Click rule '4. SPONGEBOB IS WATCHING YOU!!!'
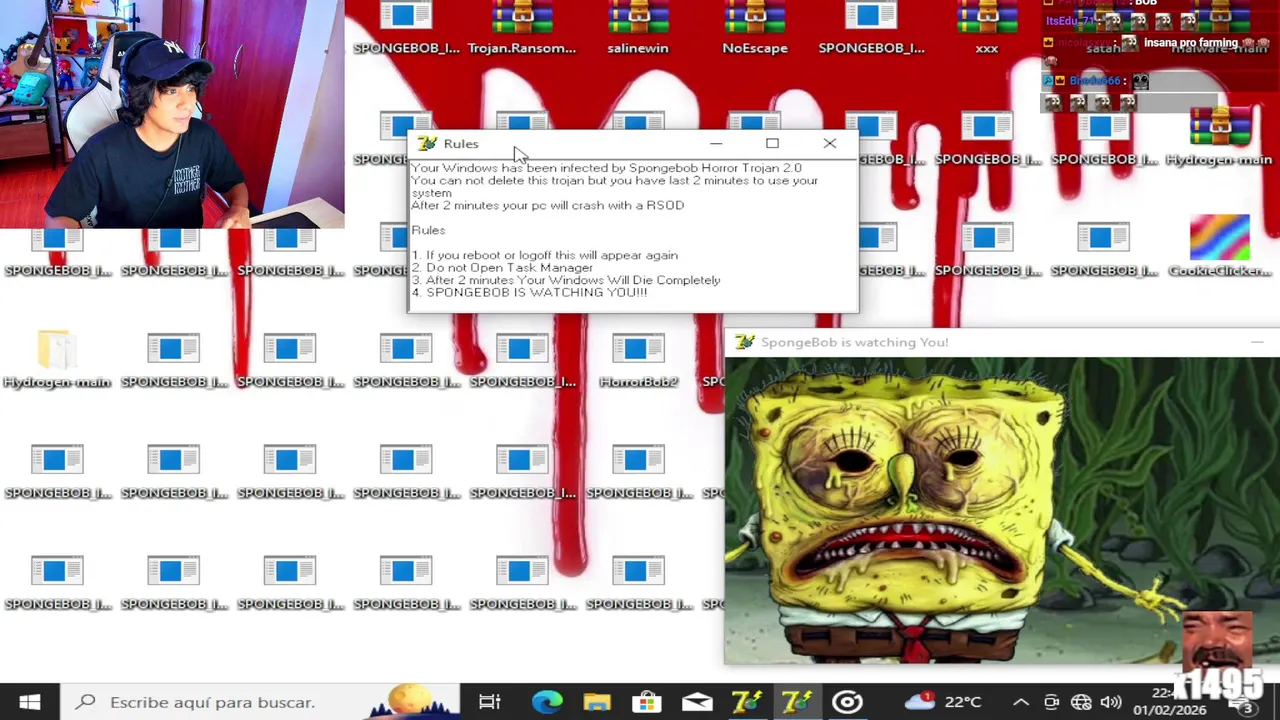The width and height of the screenshot is (1280, 720). pyautogui.click(x=530, y=292)
